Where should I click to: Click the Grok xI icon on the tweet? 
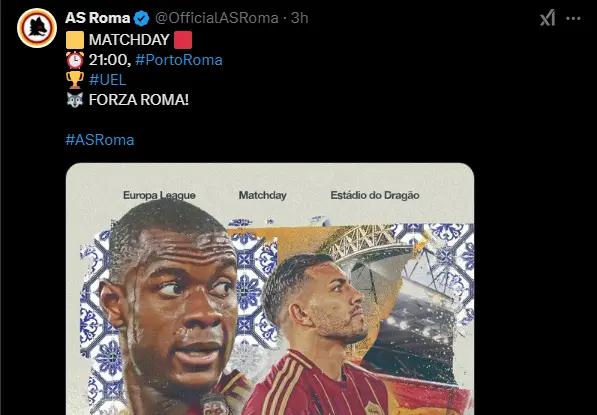coord(547,18)
